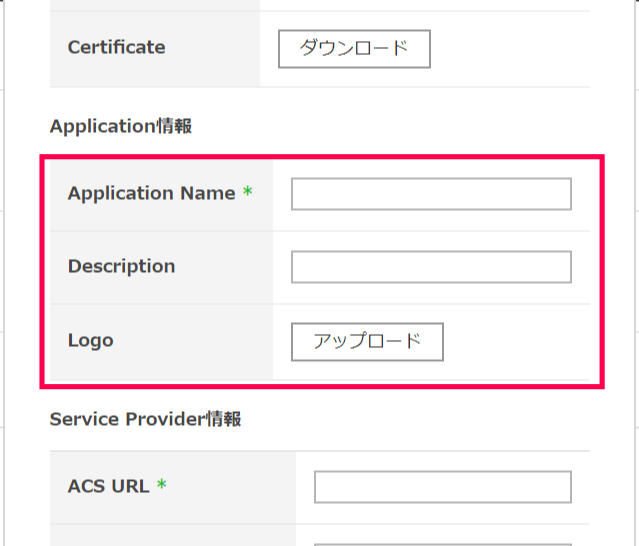This screenshot has height=546, width=639.
Task: Click the アップロード logo button
Action: coord(367,341)
